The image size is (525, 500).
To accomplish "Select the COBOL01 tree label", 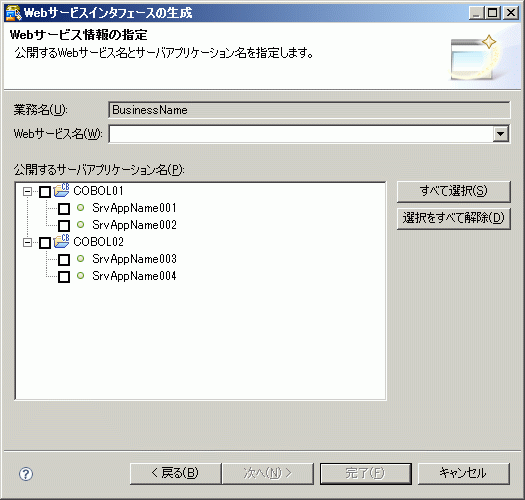I will (98, 191).
